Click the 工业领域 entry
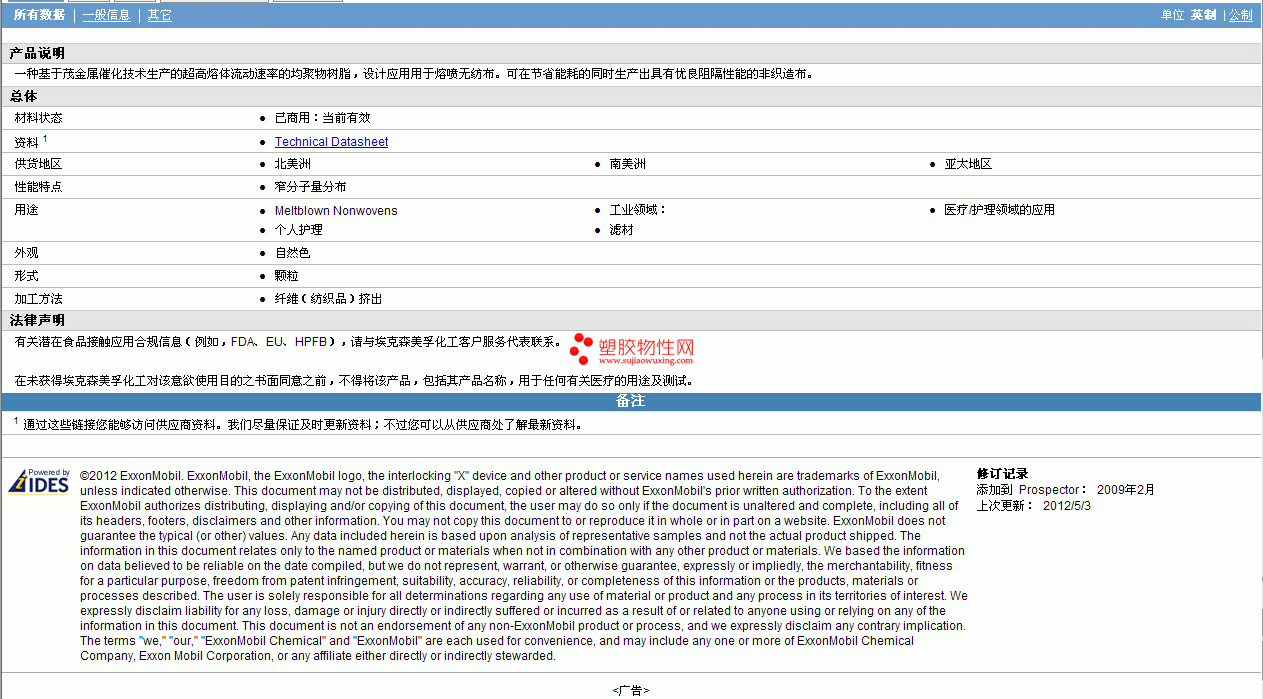Viewport: 1263px width, 699px height. [x=638, y=210]
